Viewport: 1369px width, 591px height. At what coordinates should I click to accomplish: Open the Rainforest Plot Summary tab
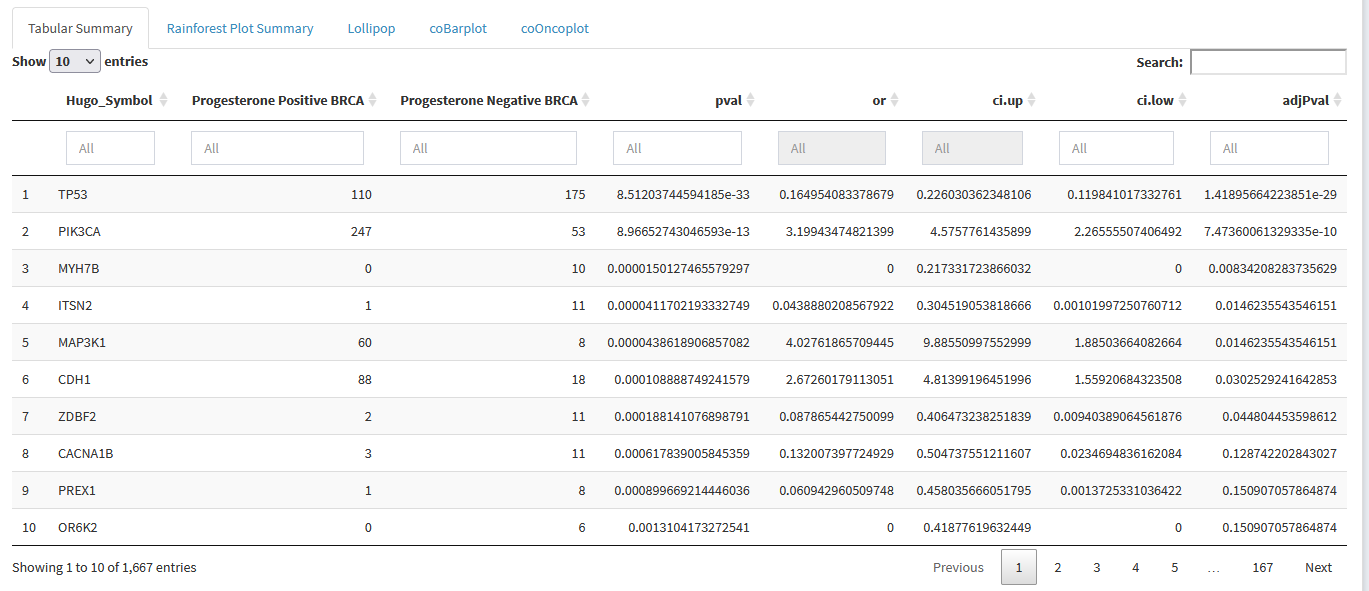(x=240, y=28)
